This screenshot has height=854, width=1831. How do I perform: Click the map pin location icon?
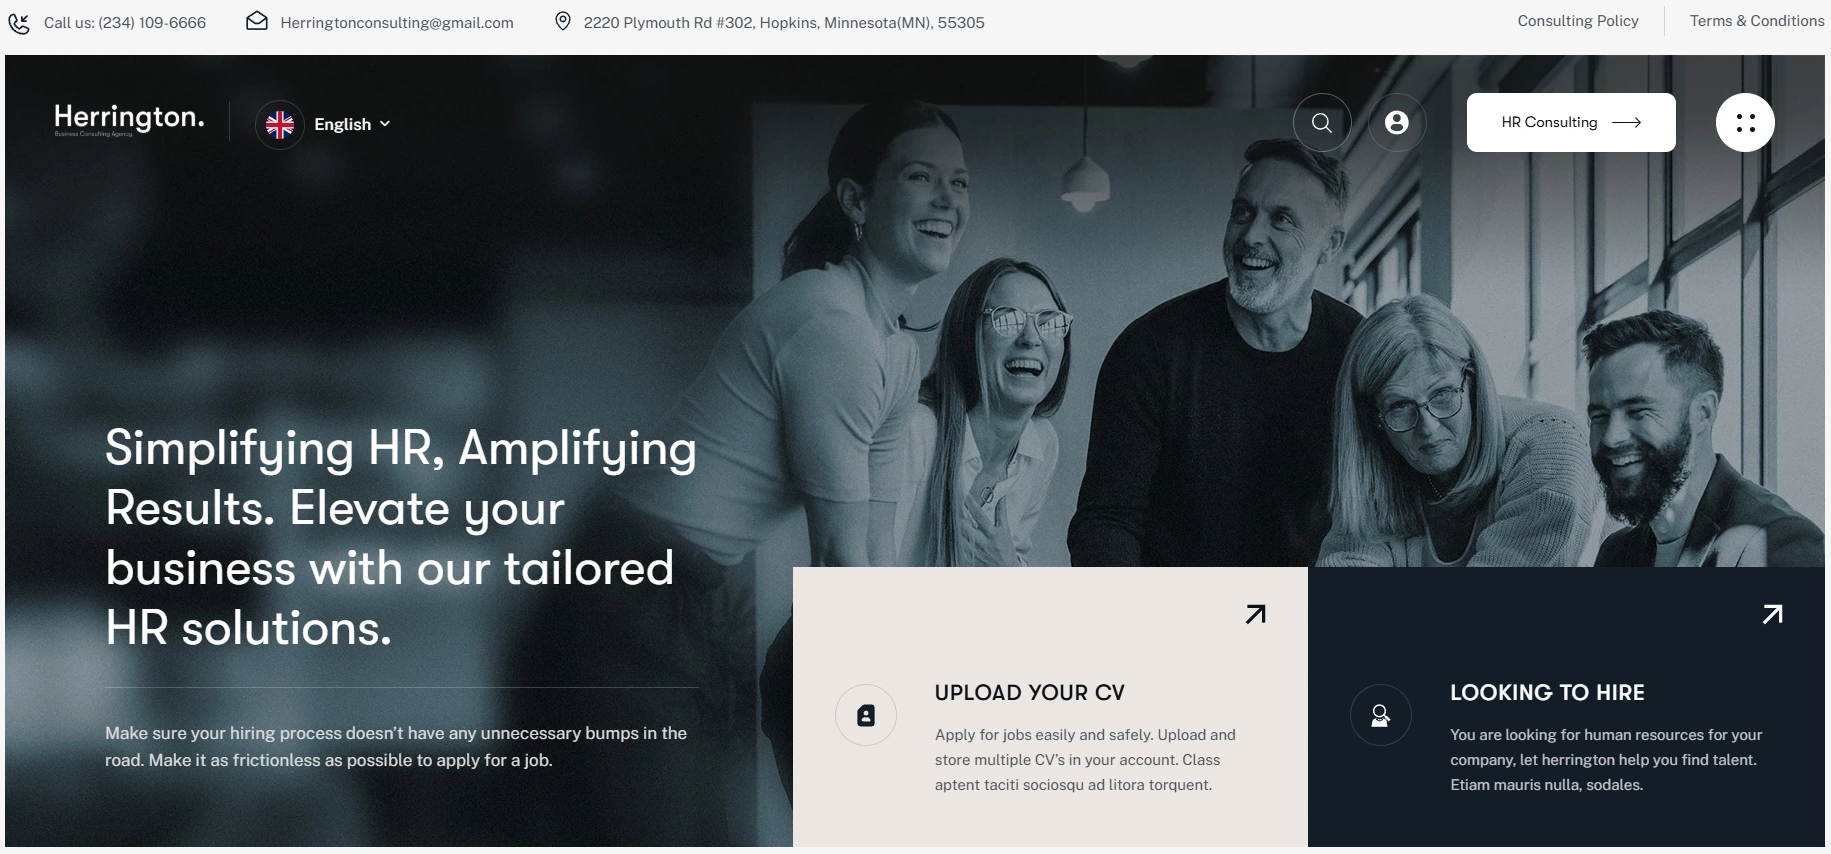click(563, 21)
